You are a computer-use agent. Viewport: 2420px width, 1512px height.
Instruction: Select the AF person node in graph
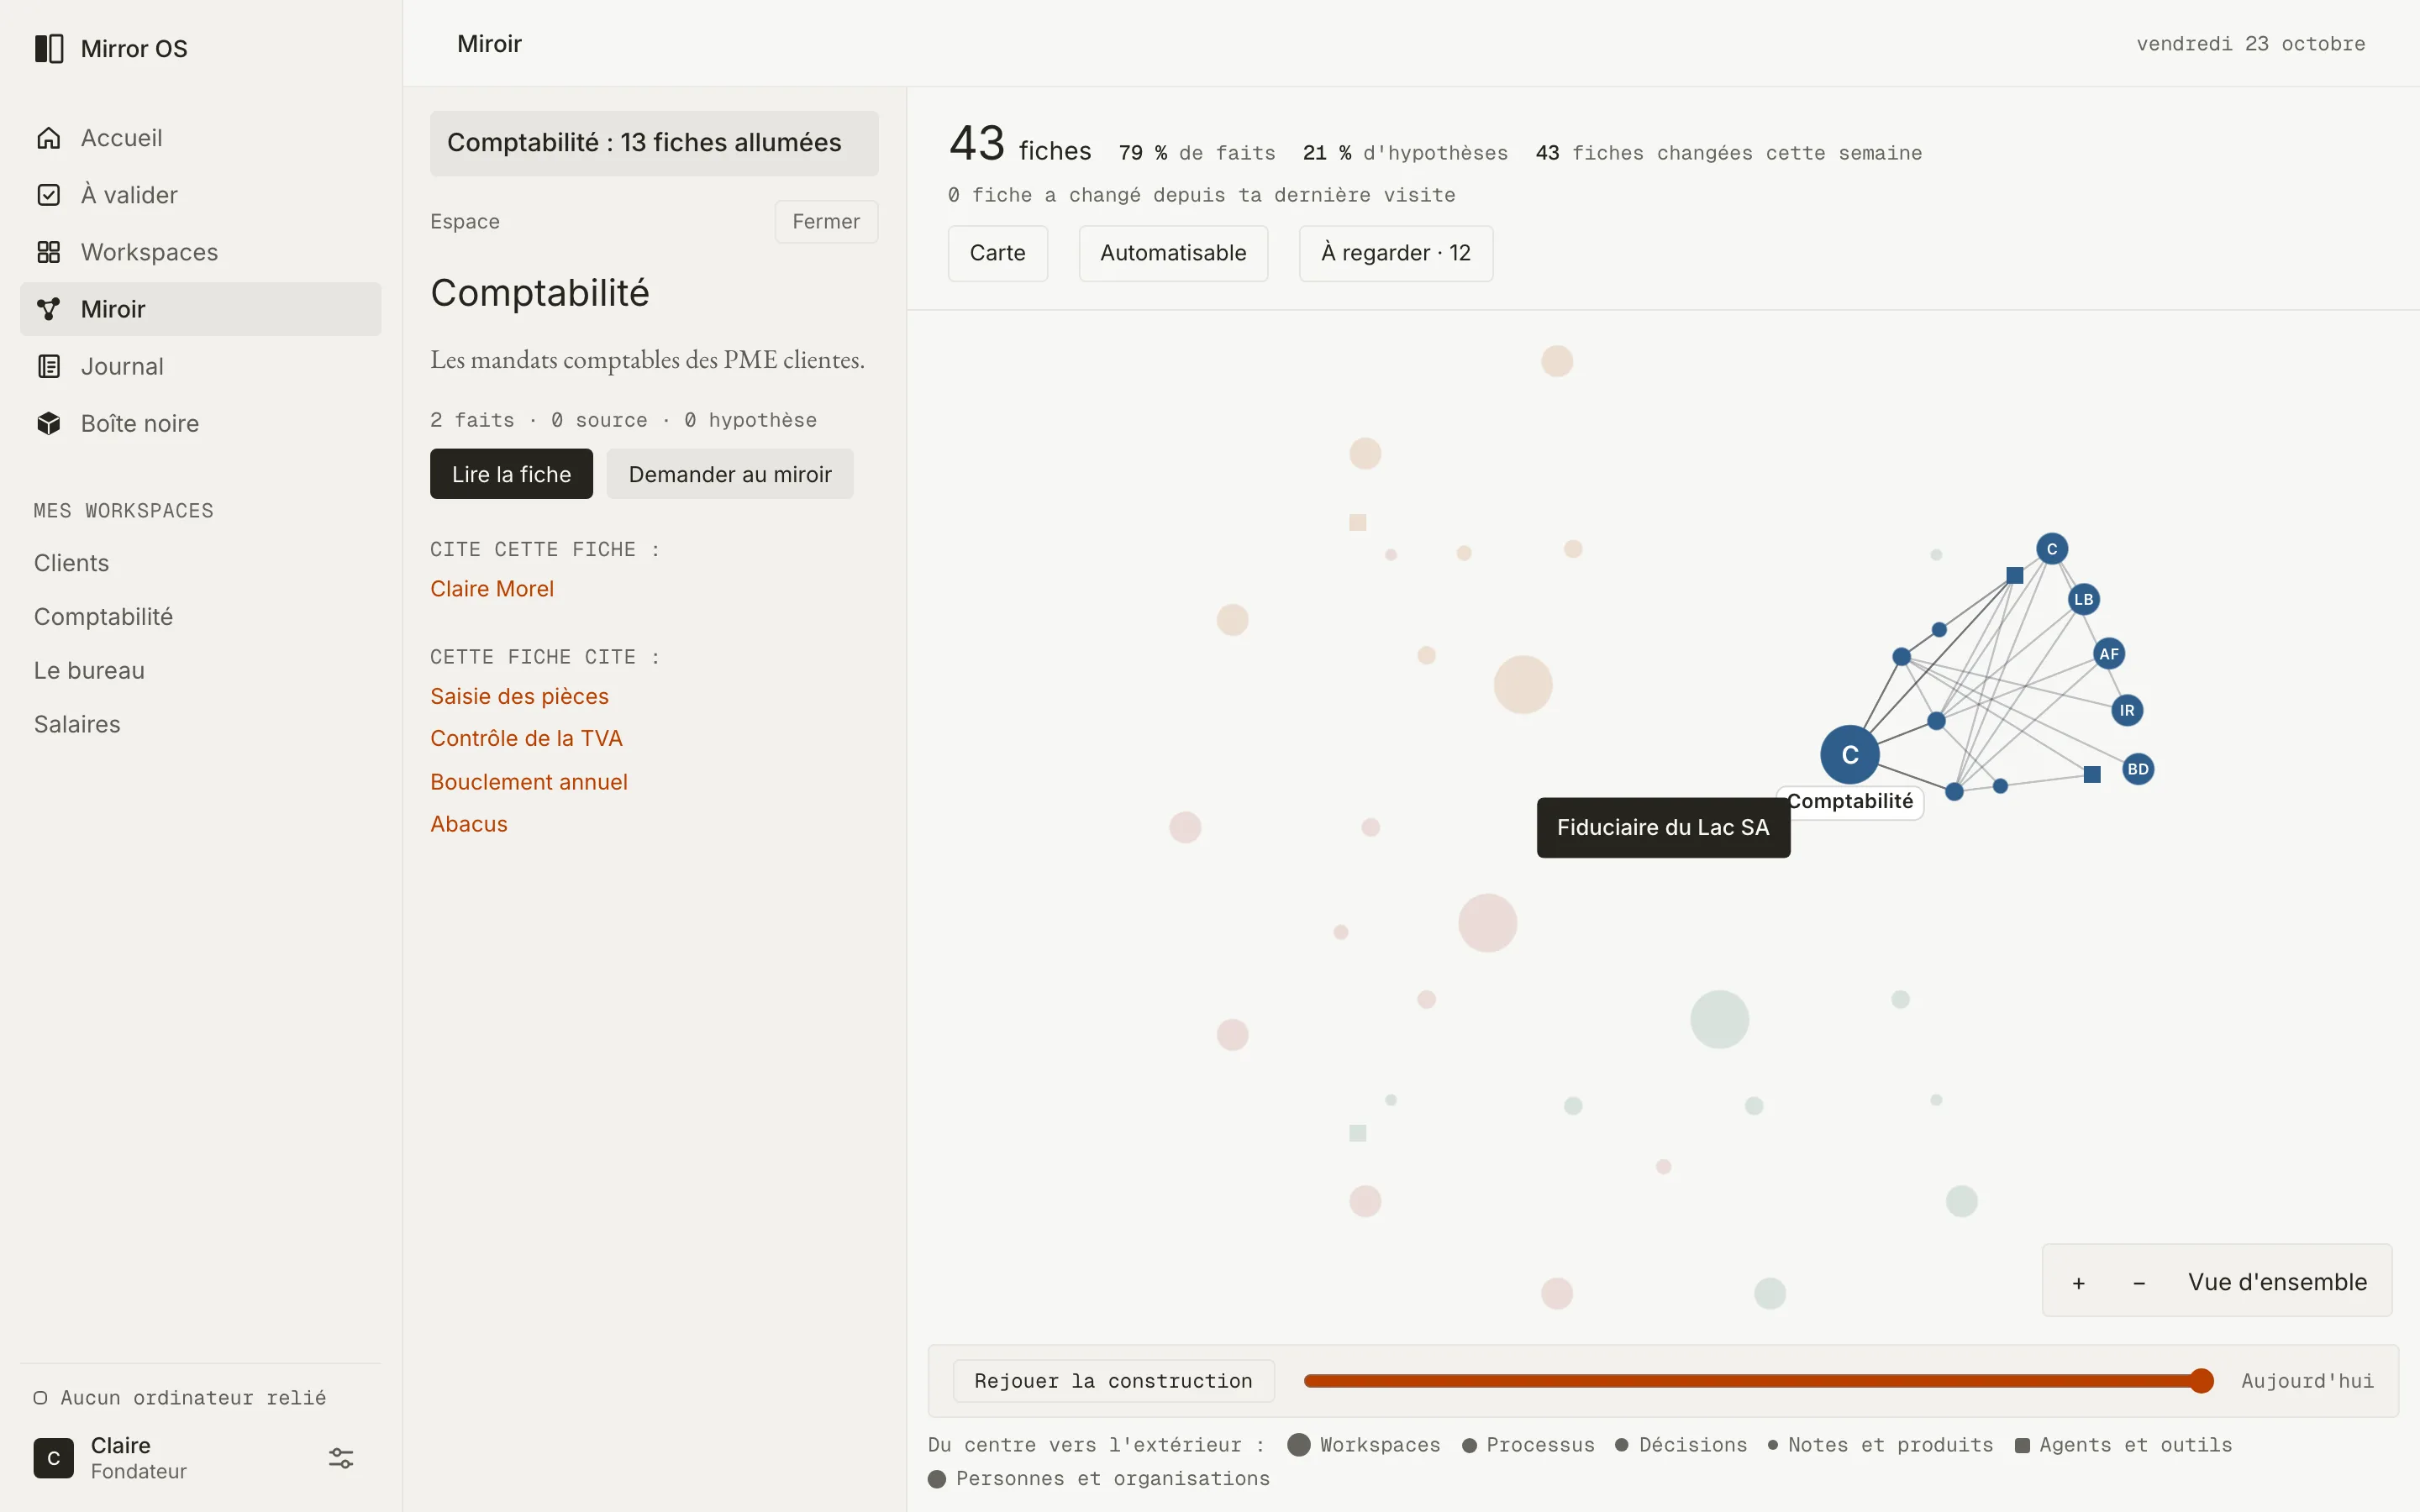[x=2109, y=654]
